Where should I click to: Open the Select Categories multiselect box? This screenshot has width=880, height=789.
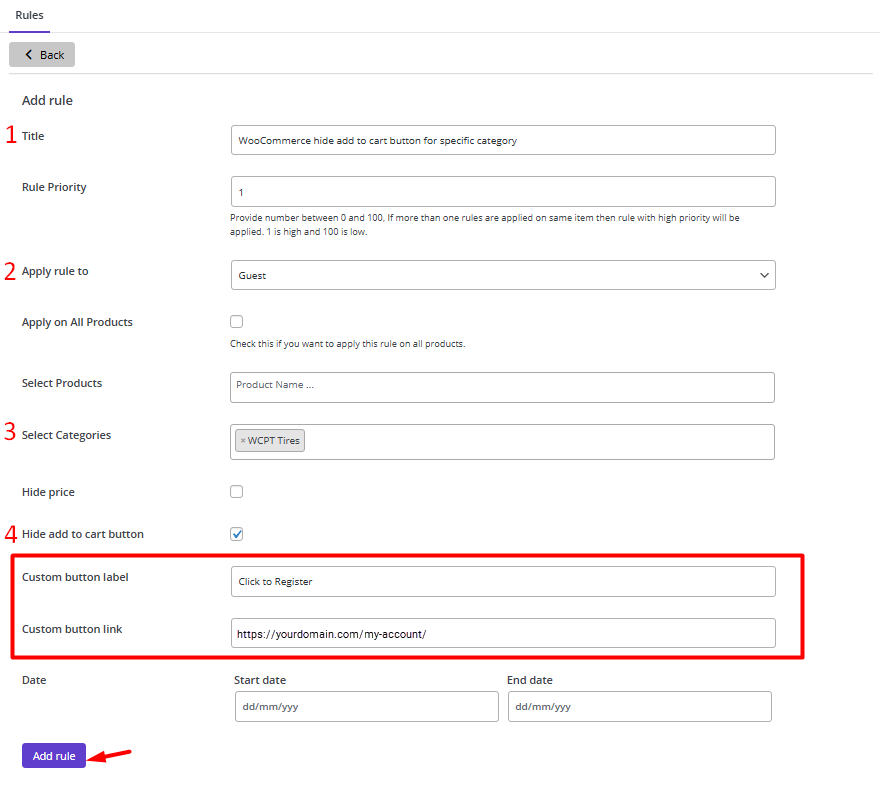tap(502, 442)
